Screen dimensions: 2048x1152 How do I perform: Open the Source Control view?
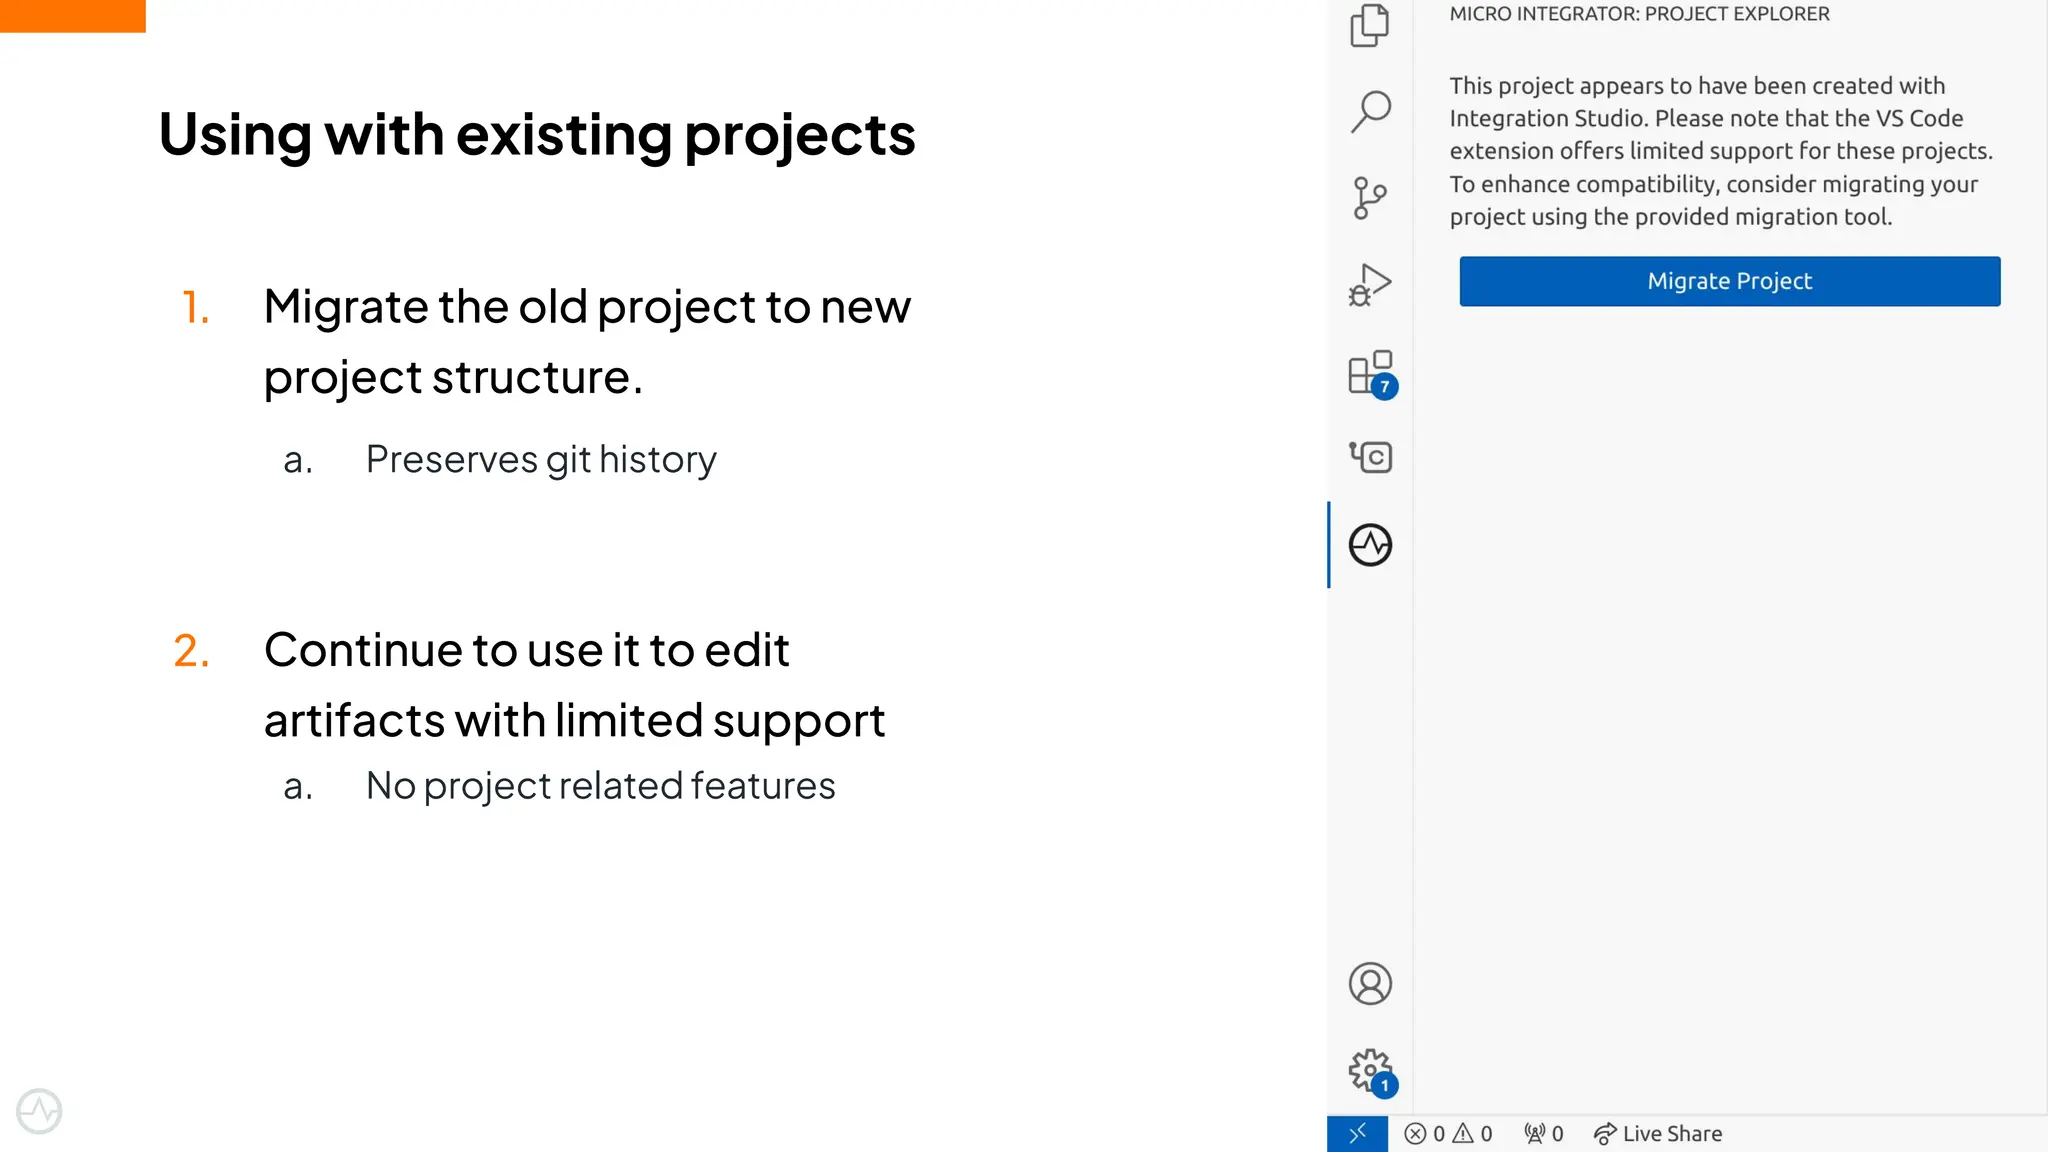click(1369, 198)
